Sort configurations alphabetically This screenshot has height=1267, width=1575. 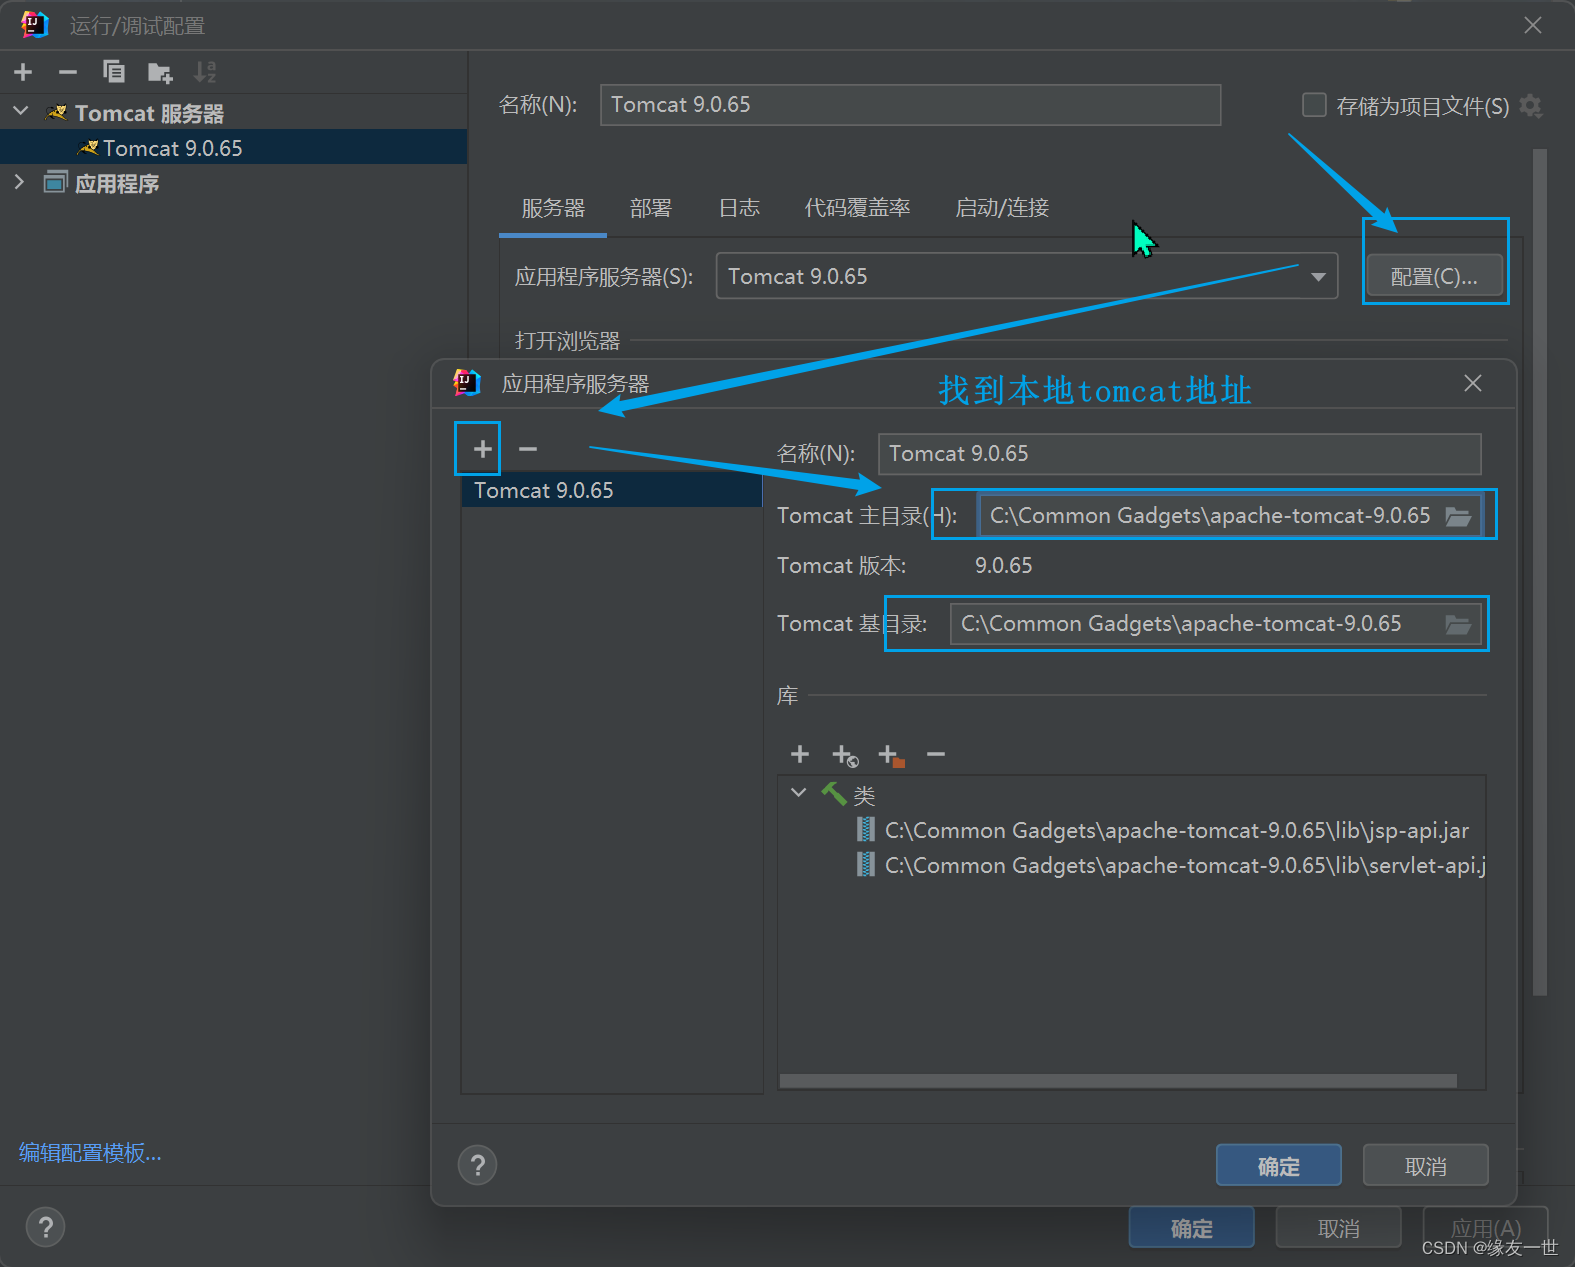click(205, 72)
